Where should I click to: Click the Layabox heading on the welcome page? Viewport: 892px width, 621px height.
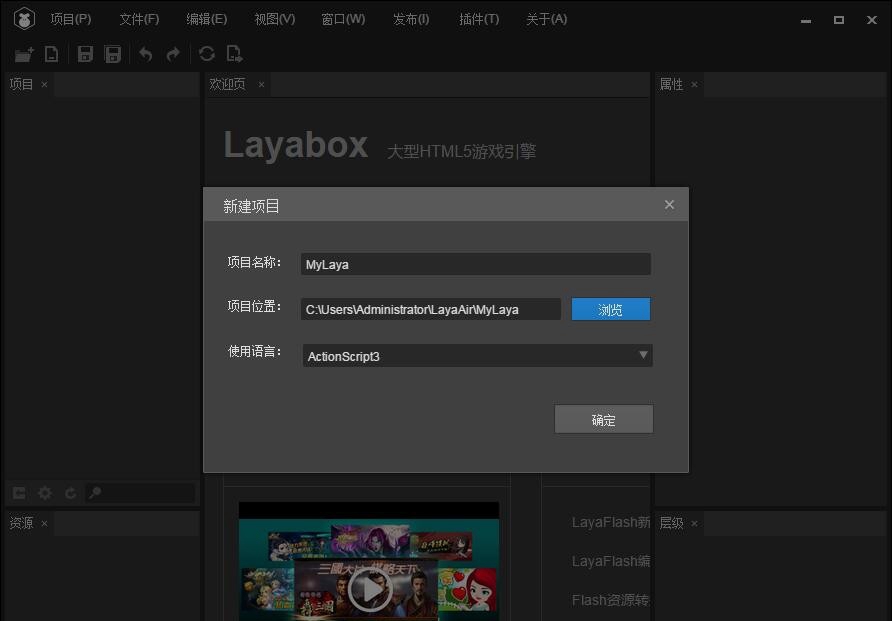[x=296, y=145]
